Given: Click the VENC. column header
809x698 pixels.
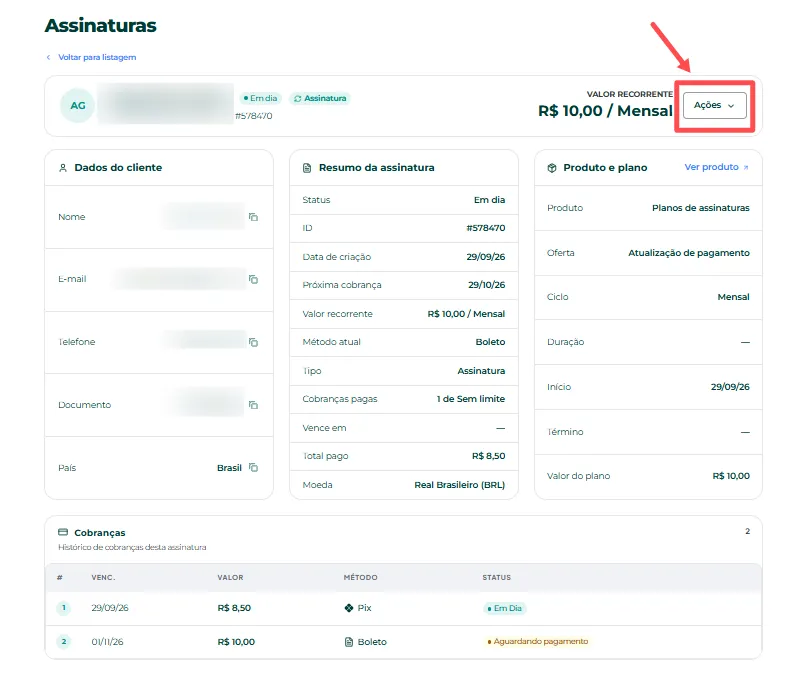Looking at the screenshot, I should coord(103,577).
